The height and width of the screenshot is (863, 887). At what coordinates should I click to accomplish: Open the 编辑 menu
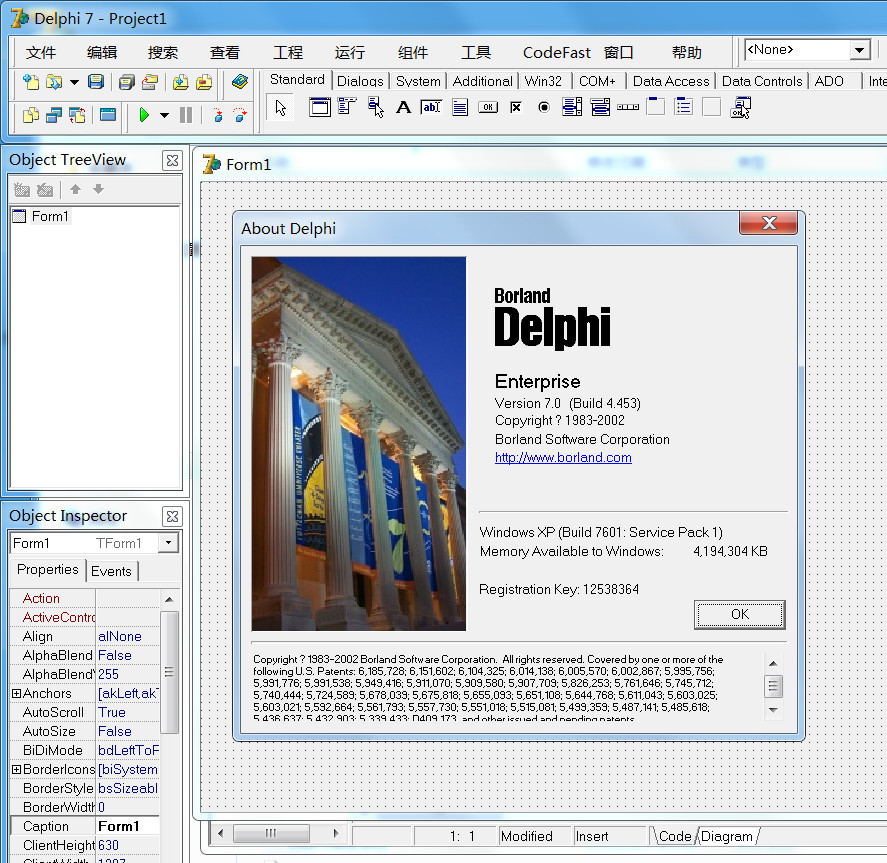point(102,53)
